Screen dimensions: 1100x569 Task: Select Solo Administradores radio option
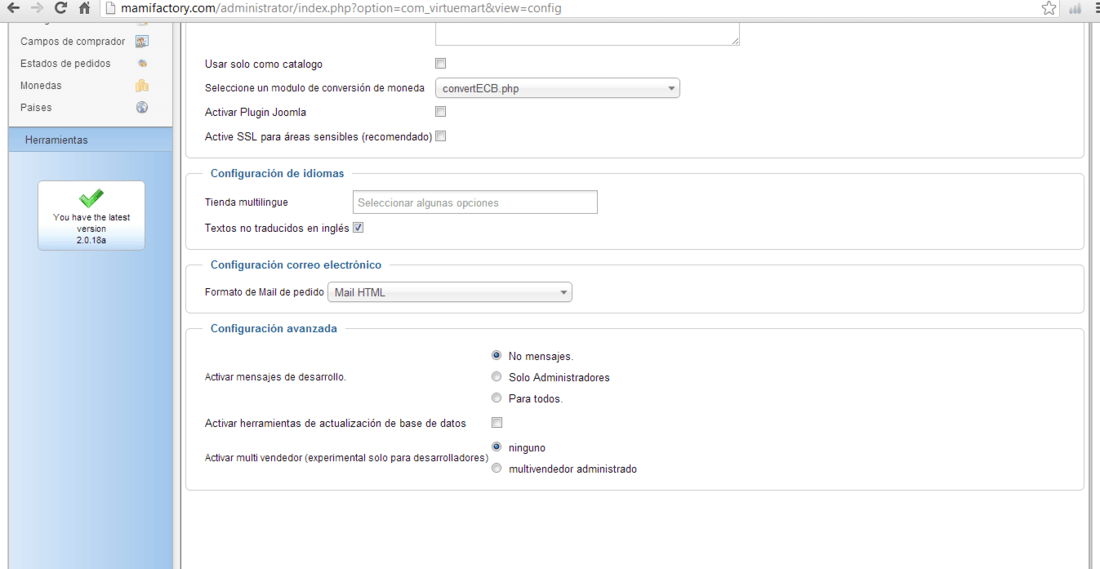(x=497, y=377)
